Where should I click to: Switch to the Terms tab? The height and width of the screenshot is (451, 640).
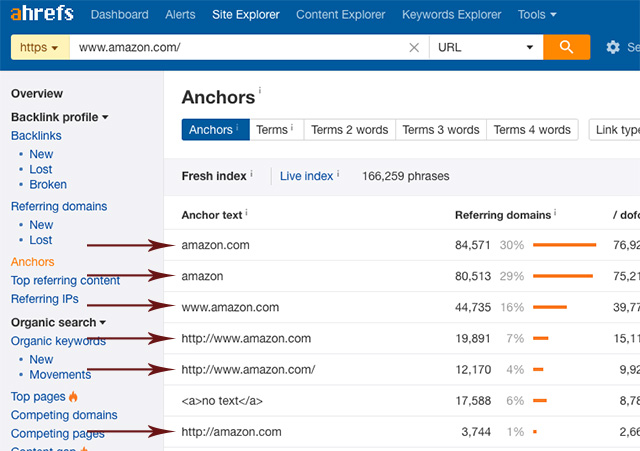pos(276,130)
